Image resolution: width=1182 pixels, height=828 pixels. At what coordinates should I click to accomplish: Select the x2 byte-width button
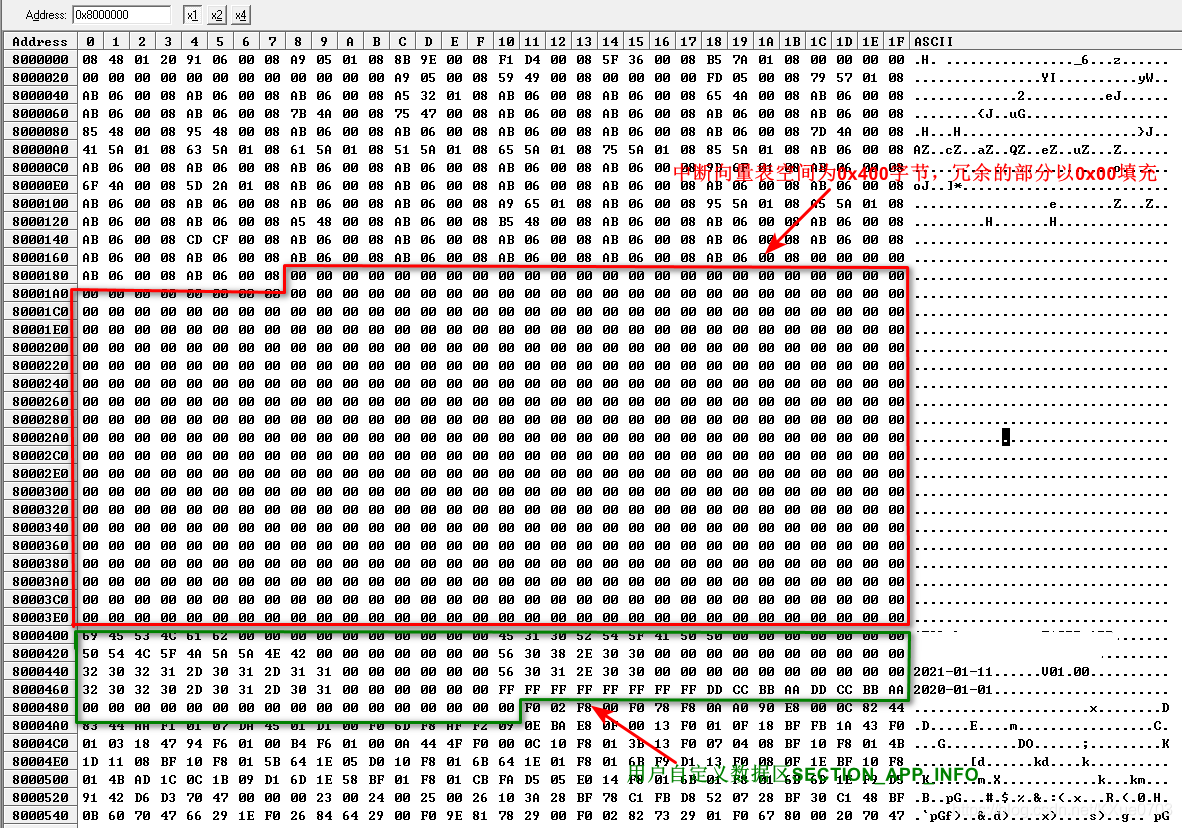click(217, 14)
